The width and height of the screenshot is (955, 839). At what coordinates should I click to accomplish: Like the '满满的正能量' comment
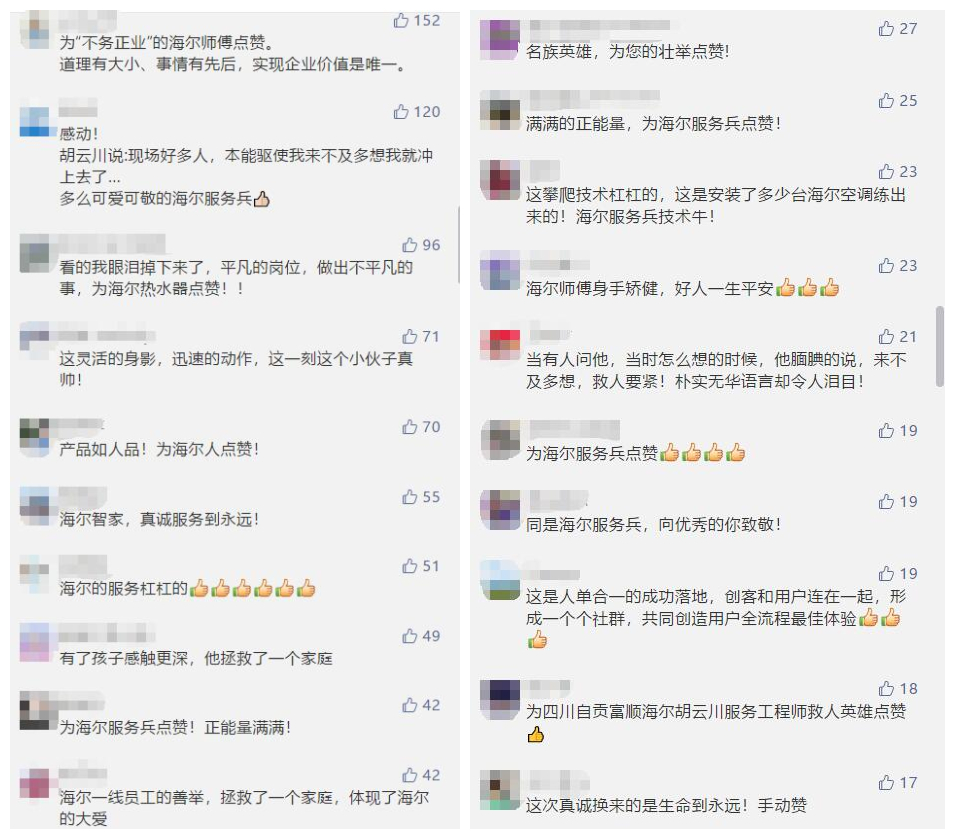(x=886, y=100)
